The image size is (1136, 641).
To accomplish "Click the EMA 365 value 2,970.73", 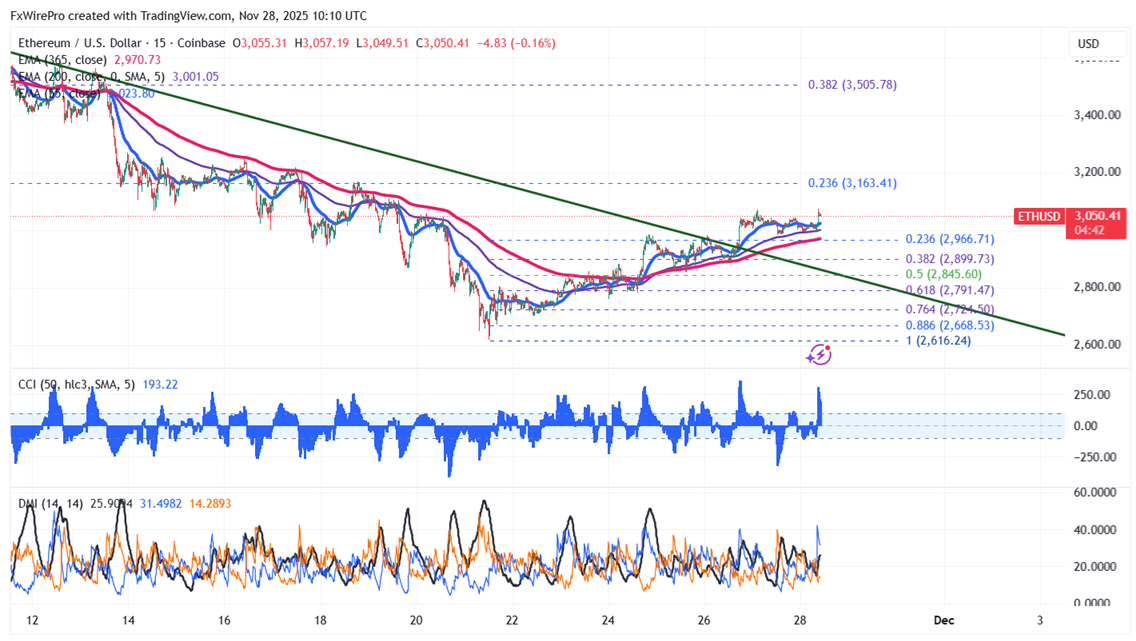I will tap(138, 60).
